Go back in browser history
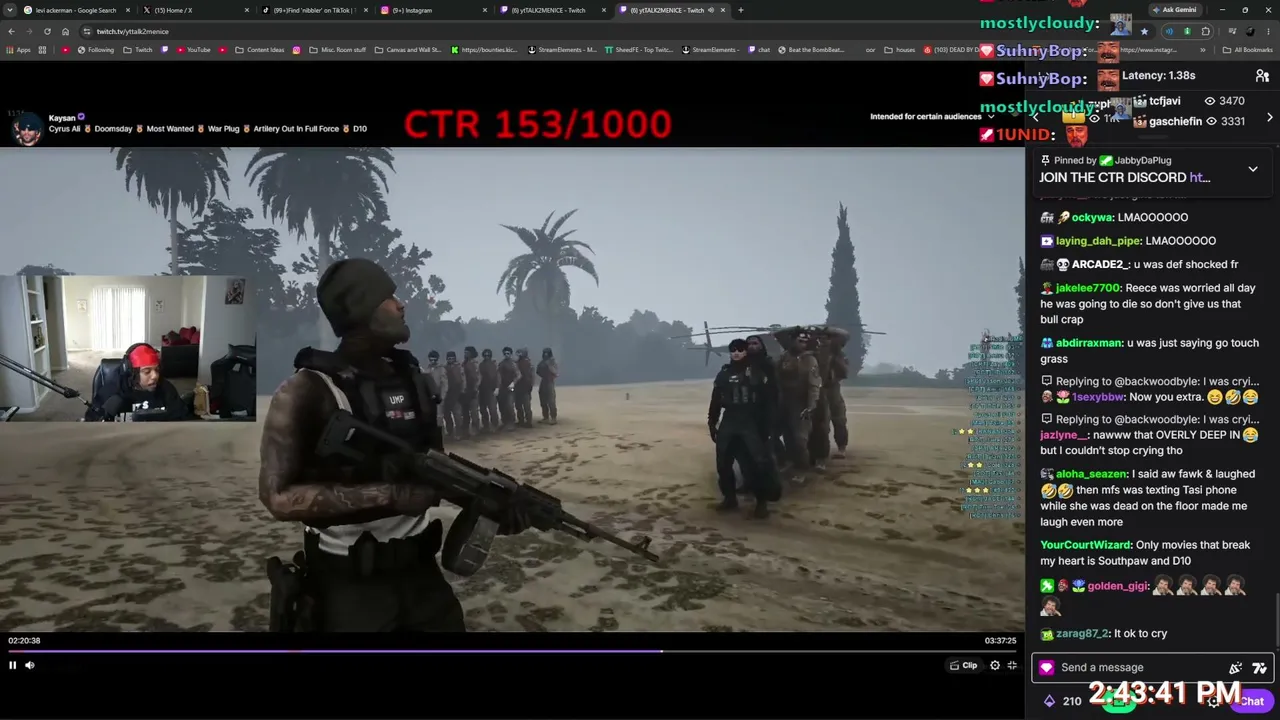The height and width of the screenshot is (720, 1280). (11, 31)
